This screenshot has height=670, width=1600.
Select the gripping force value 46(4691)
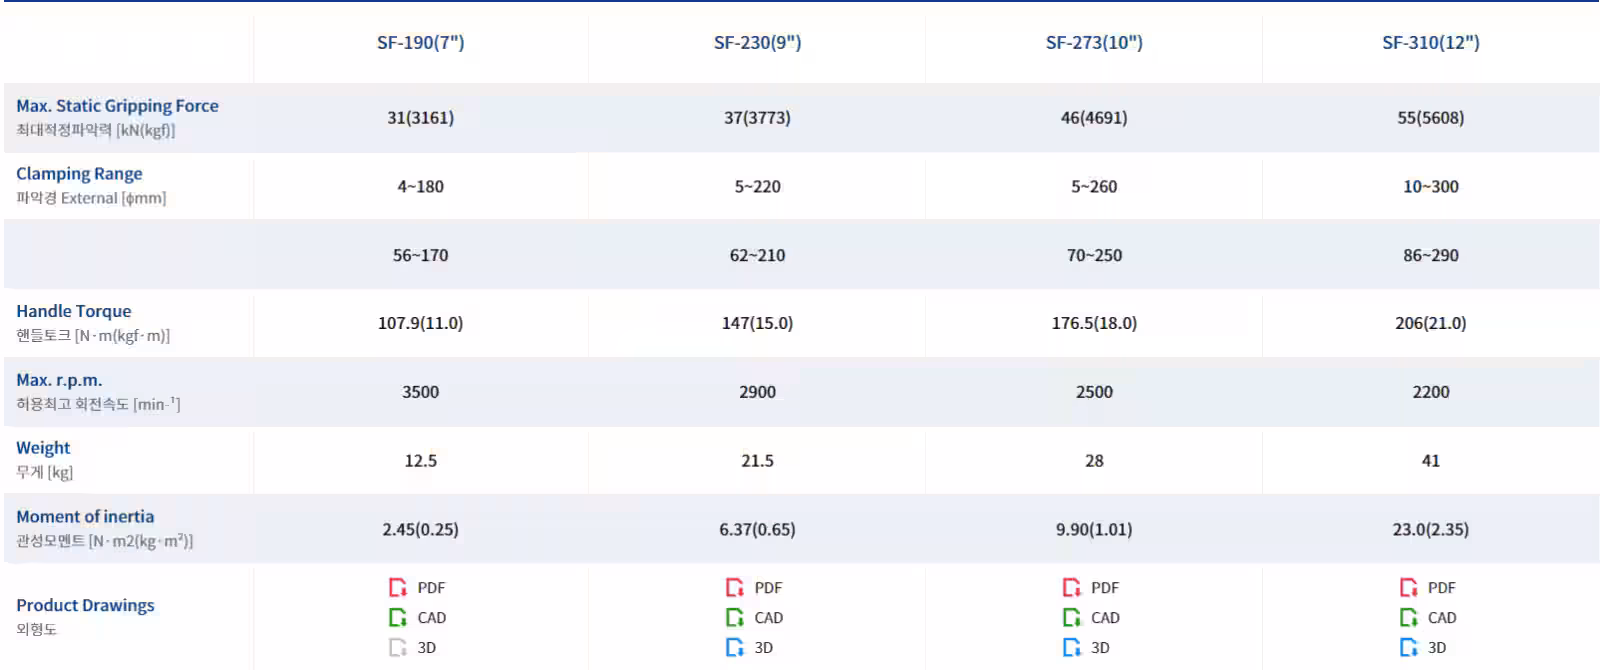click(1095, 118)
